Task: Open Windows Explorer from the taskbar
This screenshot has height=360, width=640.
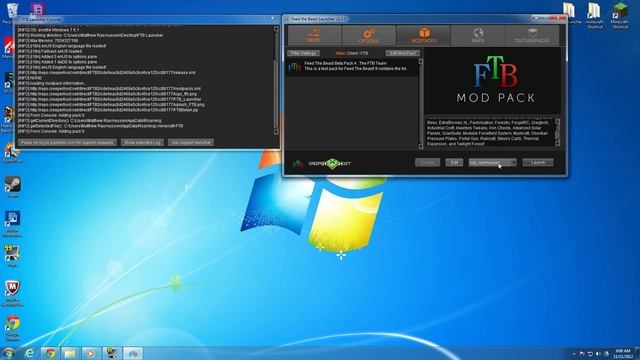Action: pos(70,353)
